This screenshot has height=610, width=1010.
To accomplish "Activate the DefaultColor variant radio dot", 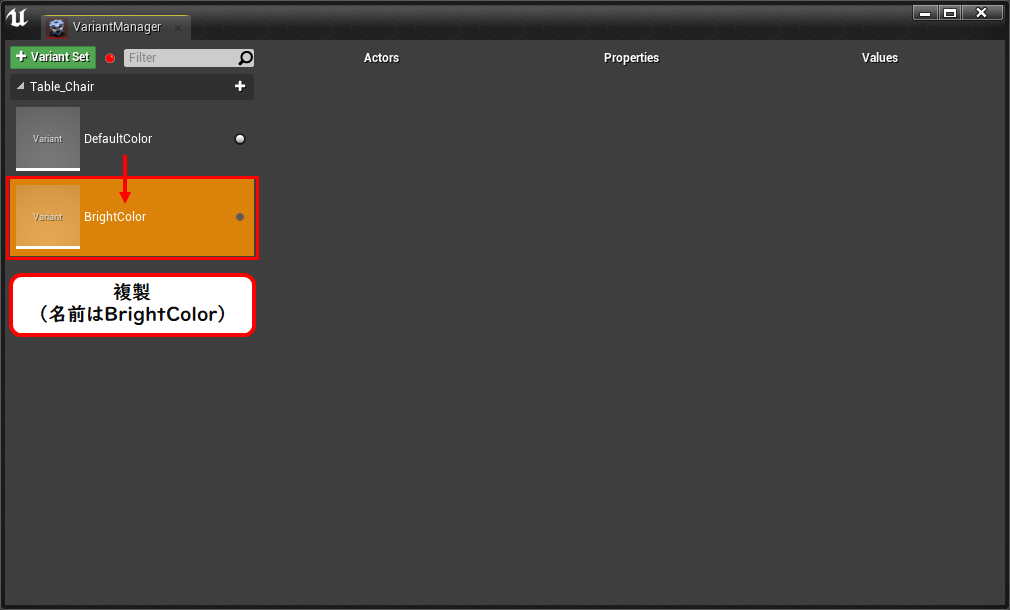I will [x=240, y=138].
